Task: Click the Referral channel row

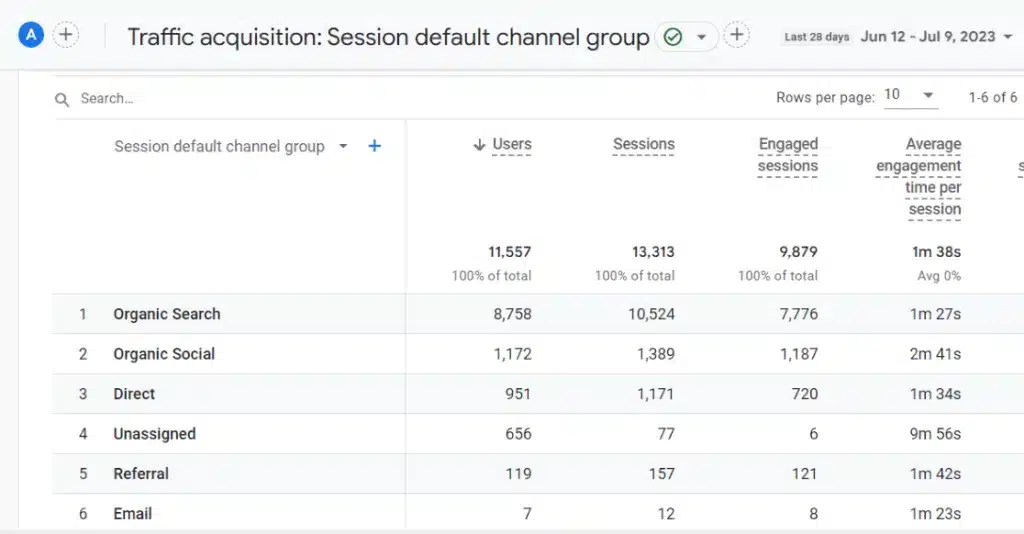Action: pyautogui.click(x=141, y=474)
